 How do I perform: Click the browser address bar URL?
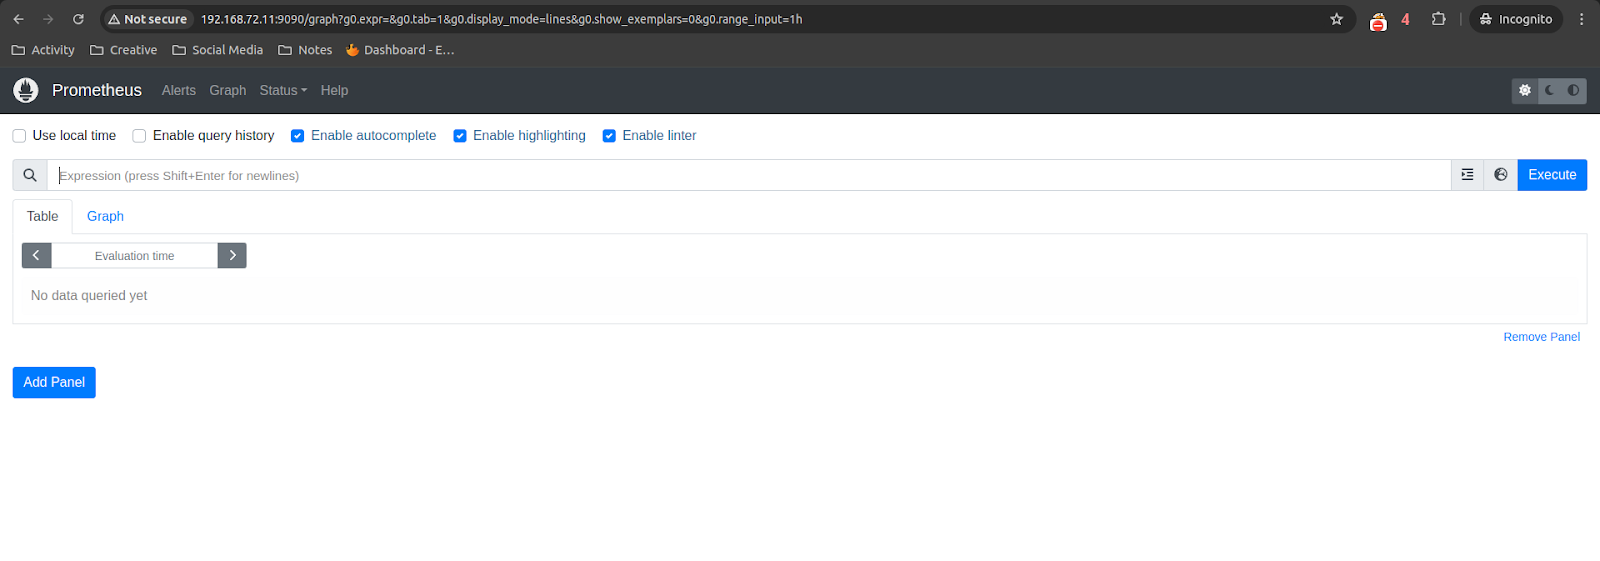[x=501, y=19]
